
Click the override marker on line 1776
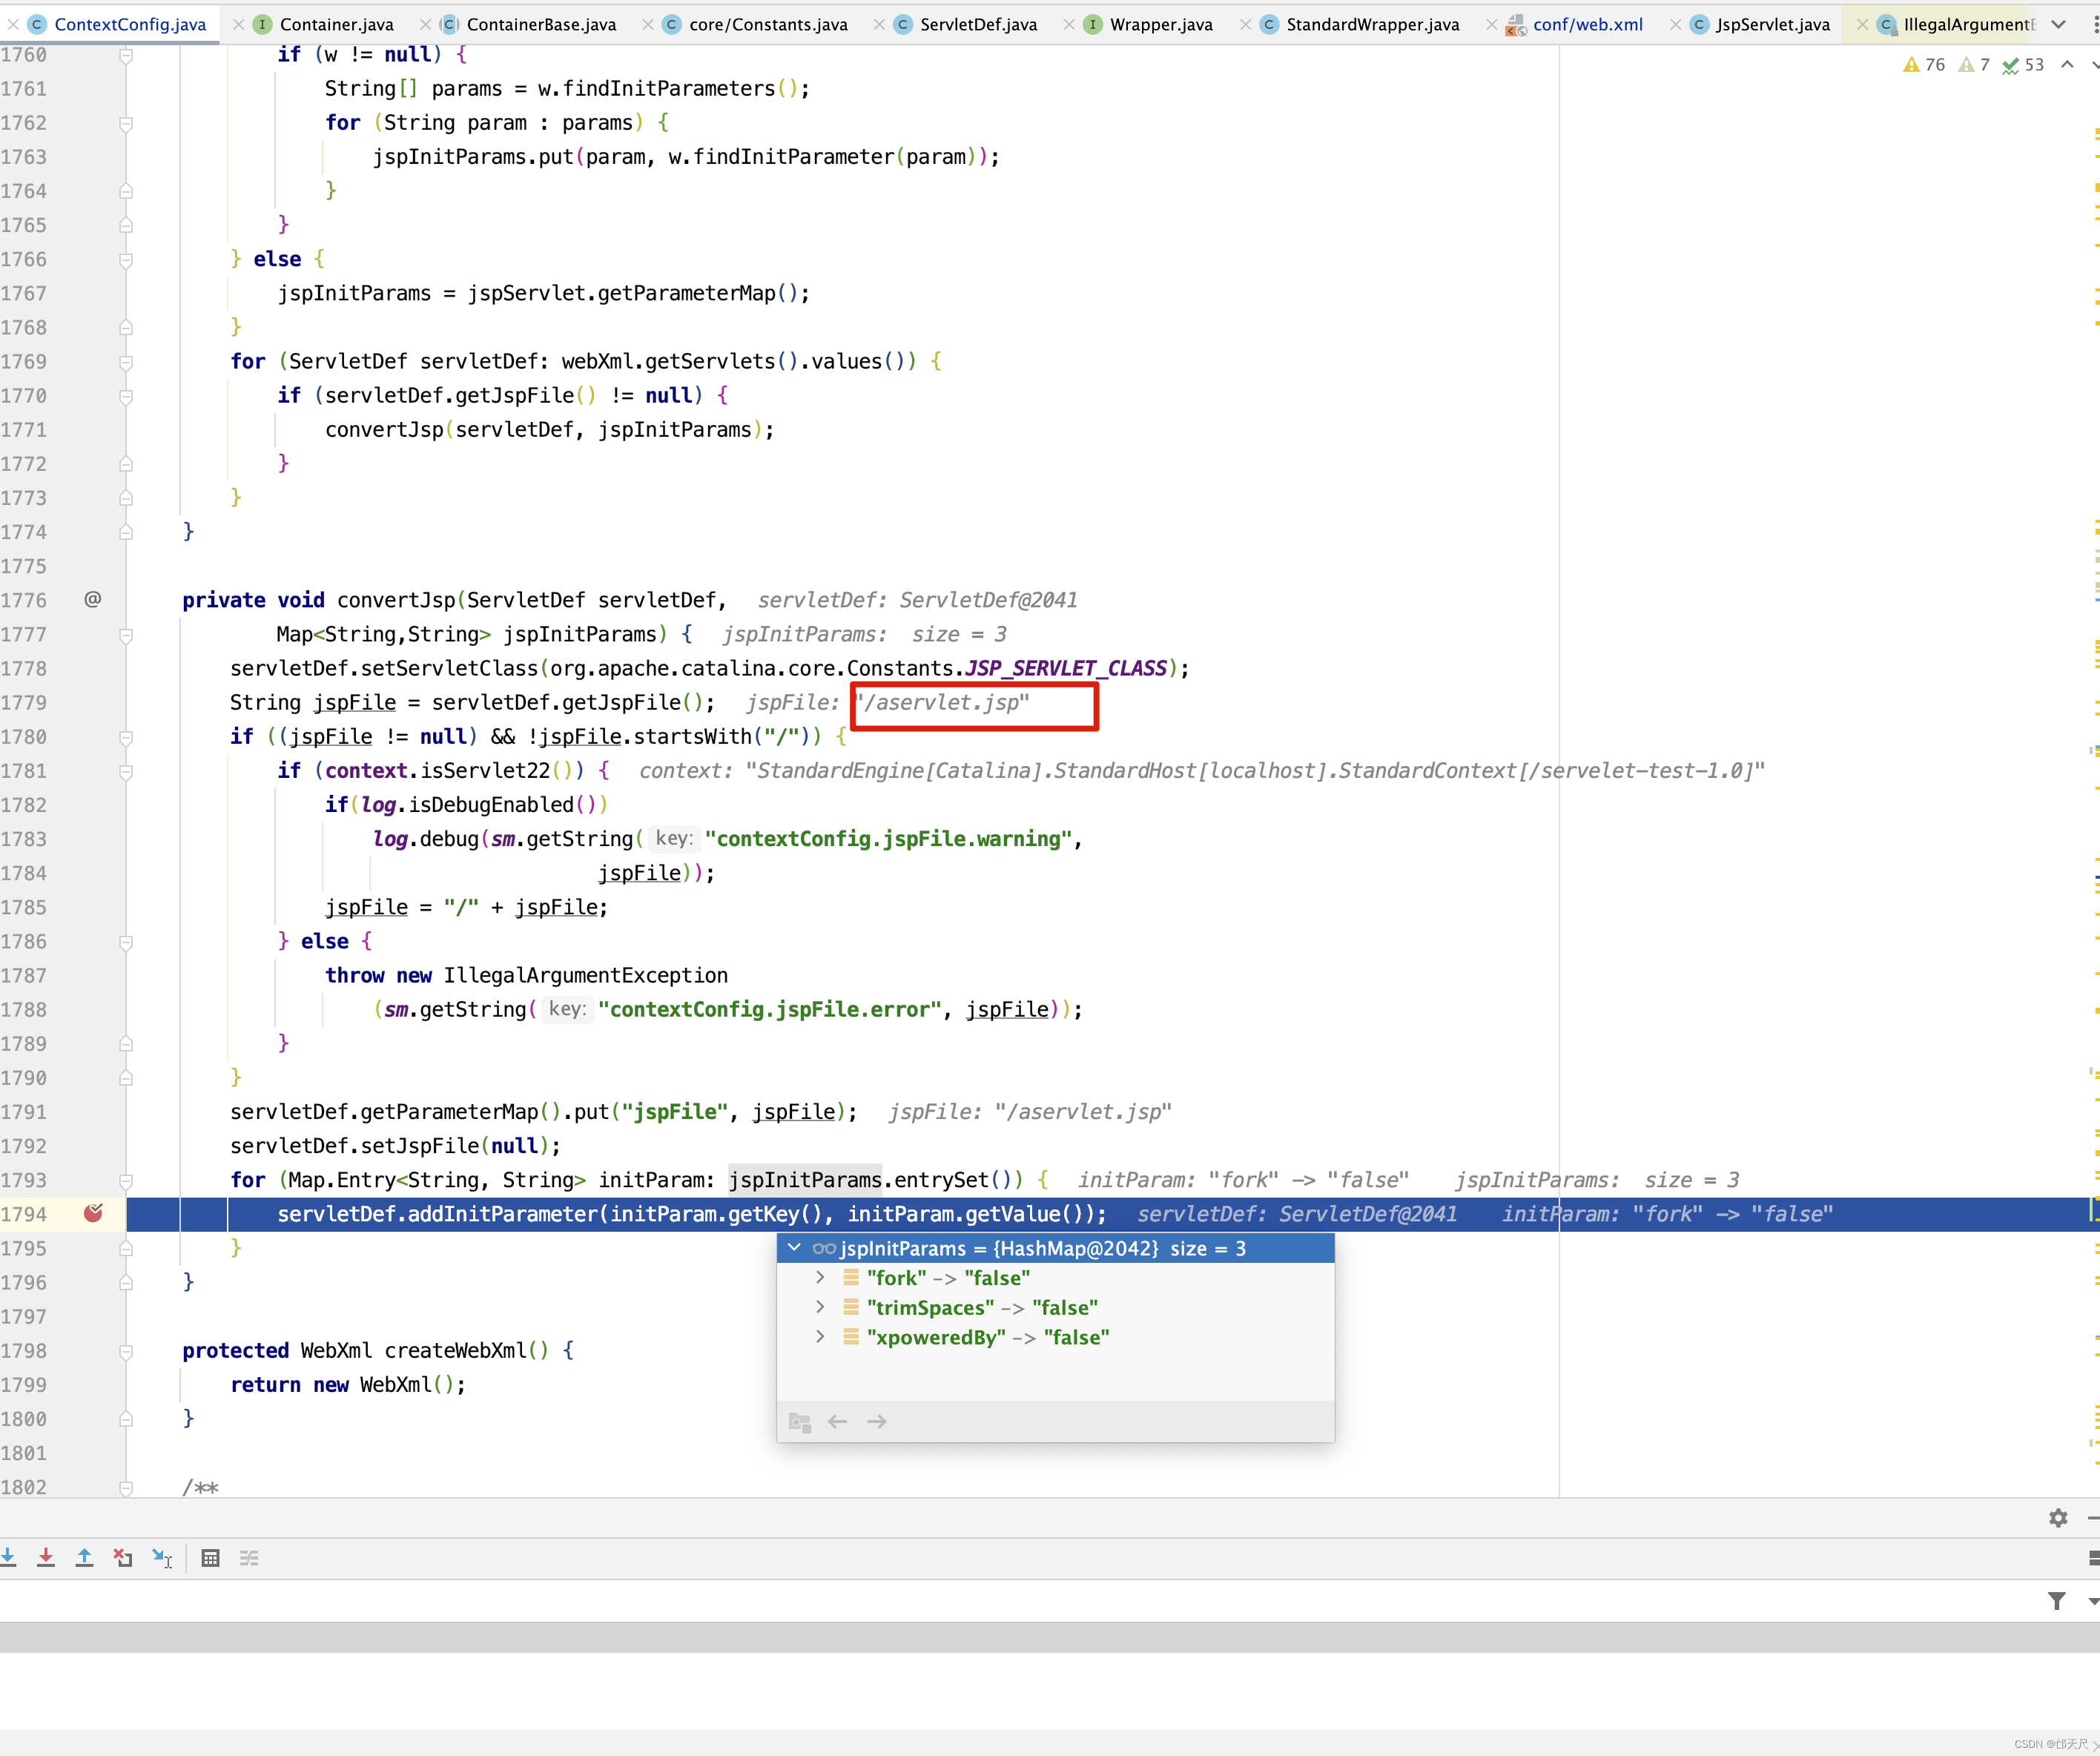point(92,599)
